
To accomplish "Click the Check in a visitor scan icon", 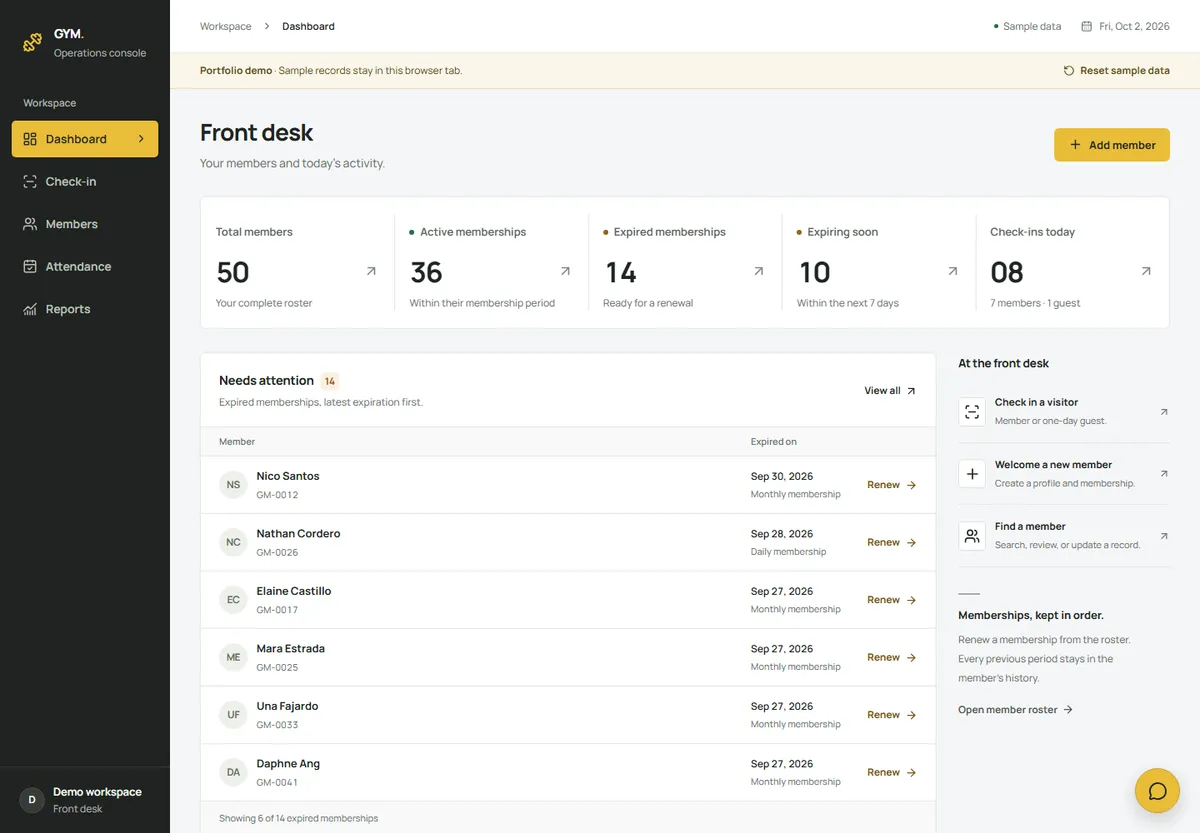I will pyautogui.click(x=972, y=412).
